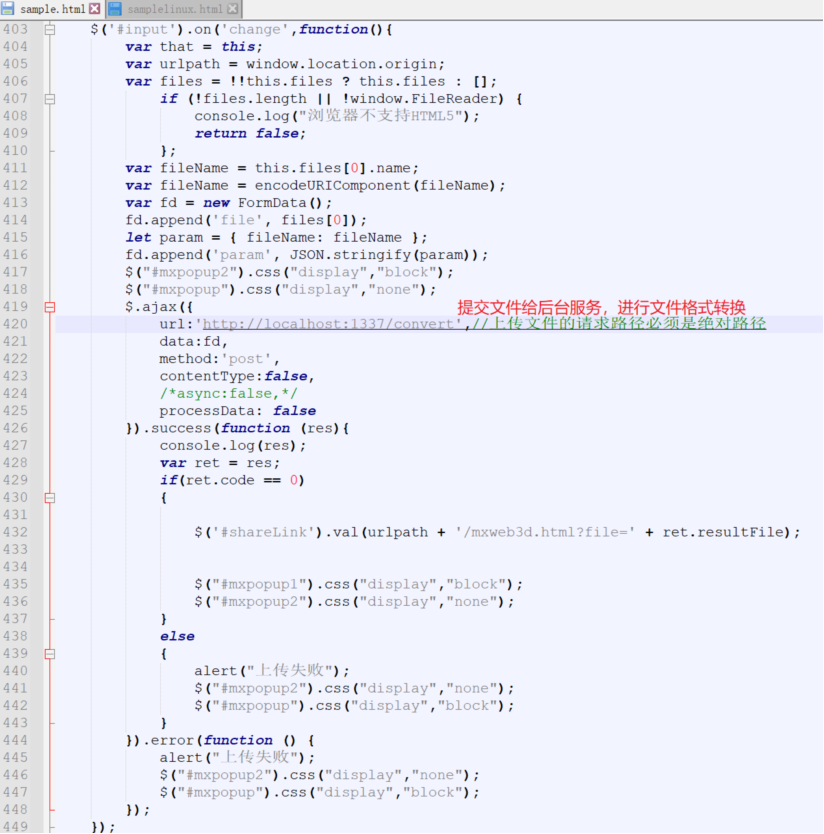Click line number 420 in the margin
Image resolution: width=824 pixels, height=834 pixels.
click(15, 324)
